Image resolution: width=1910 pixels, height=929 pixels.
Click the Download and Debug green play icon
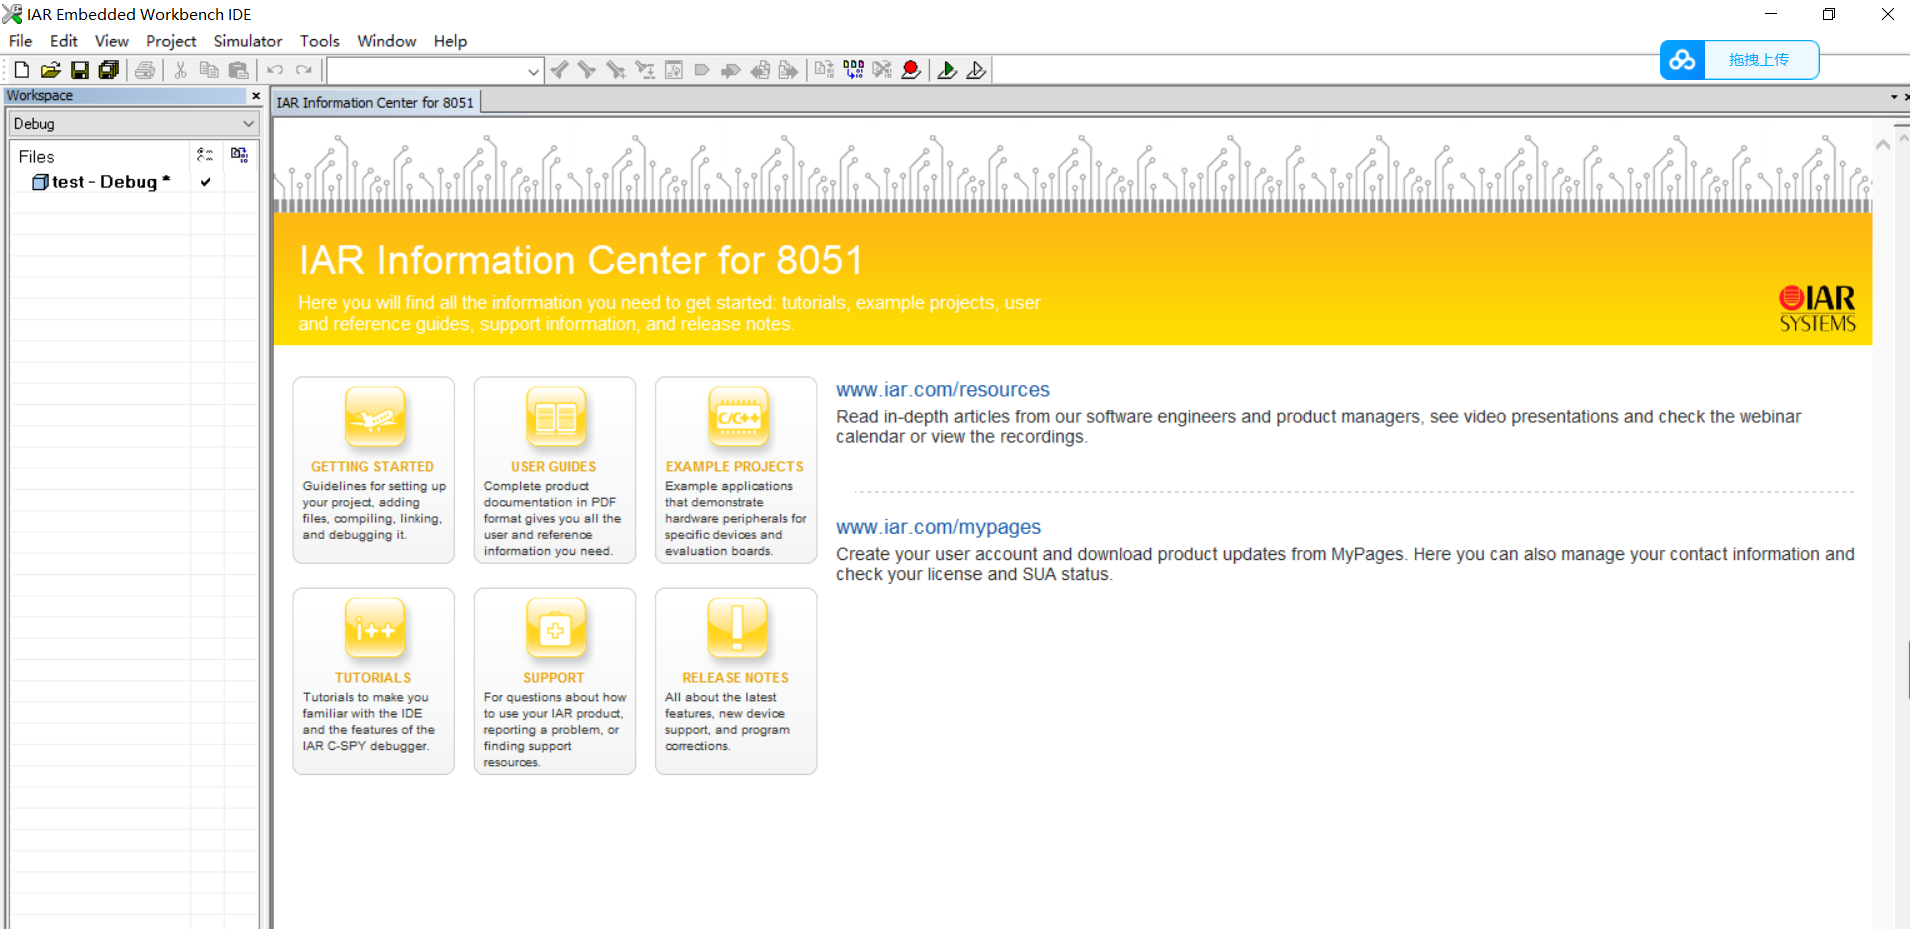tap(946, 70)
